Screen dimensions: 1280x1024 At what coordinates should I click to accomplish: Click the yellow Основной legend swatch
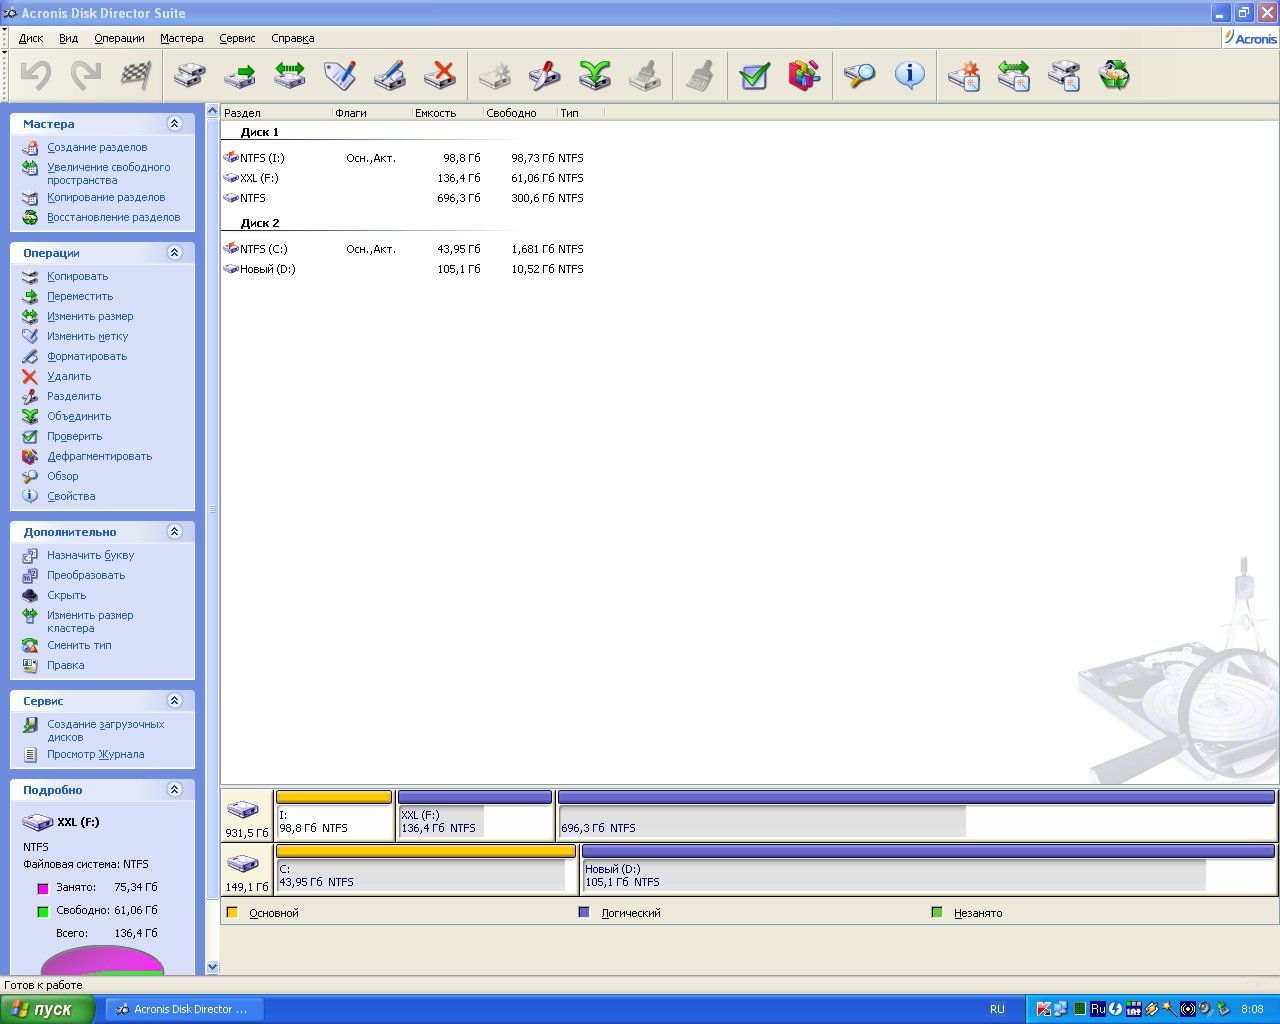click(232, 912)
